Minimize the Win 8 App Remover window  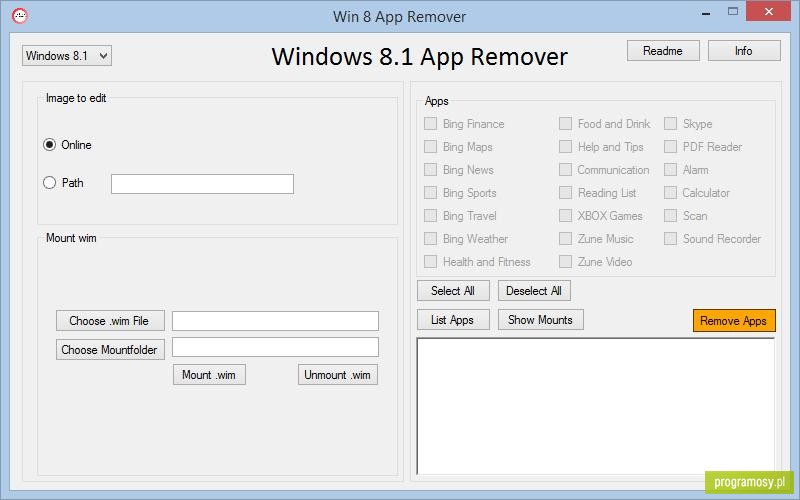tap(706, 12)
